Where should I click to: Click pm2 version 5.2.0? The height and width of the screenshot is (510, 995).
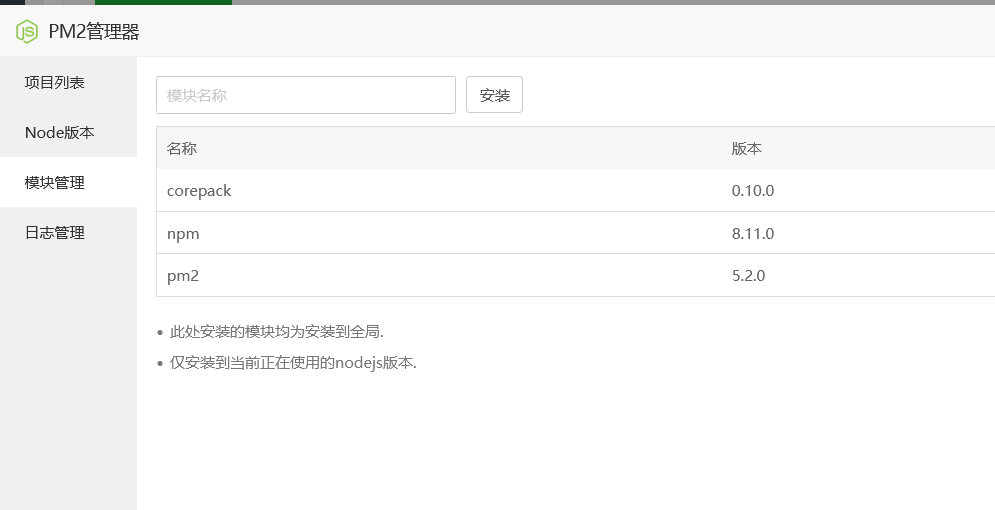coord(748,275)
